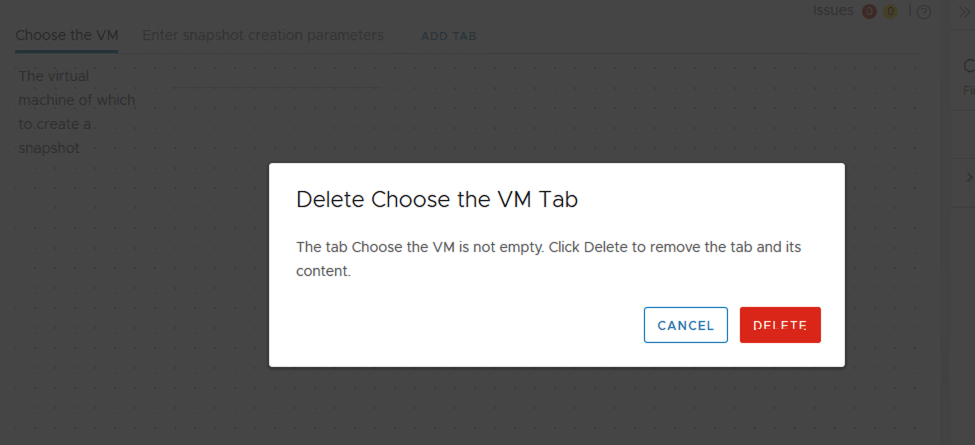
Task: Click the right panel heading starting with C
Action: point(968,66)
